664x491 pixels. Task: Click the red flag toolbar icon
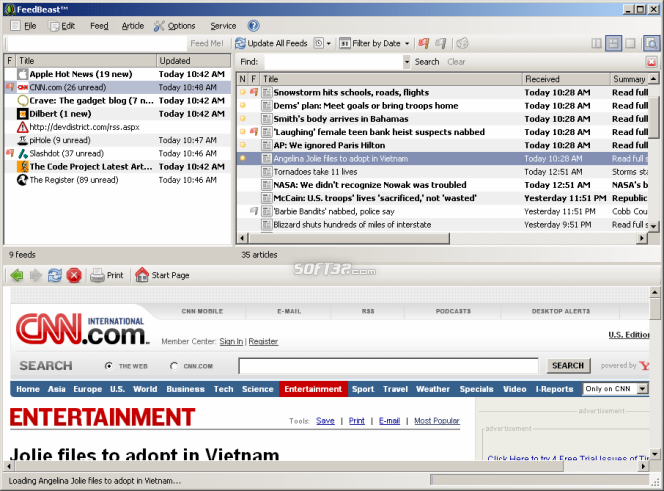(x=423, y=43)
